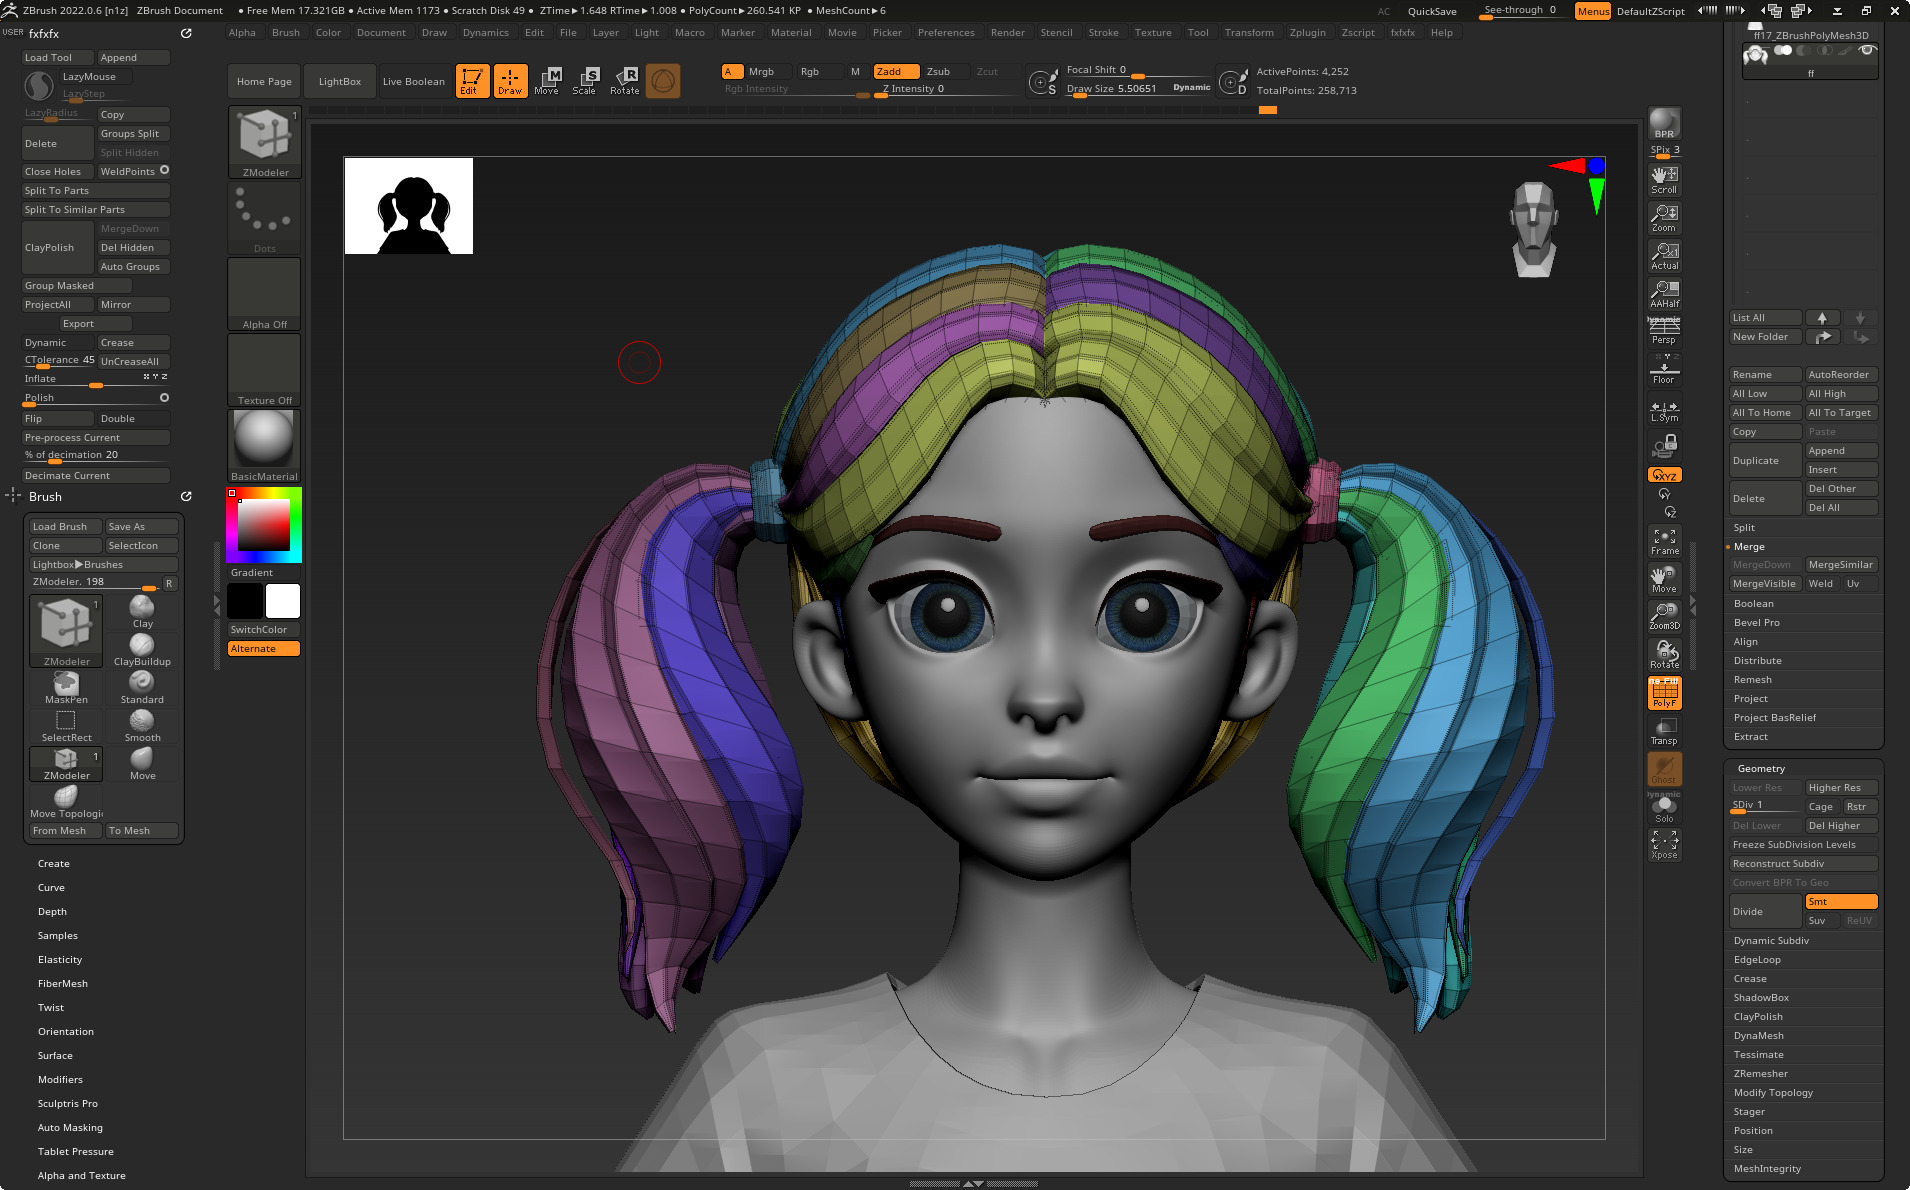
Task: Open the Preferences menu
Action: 946,33
